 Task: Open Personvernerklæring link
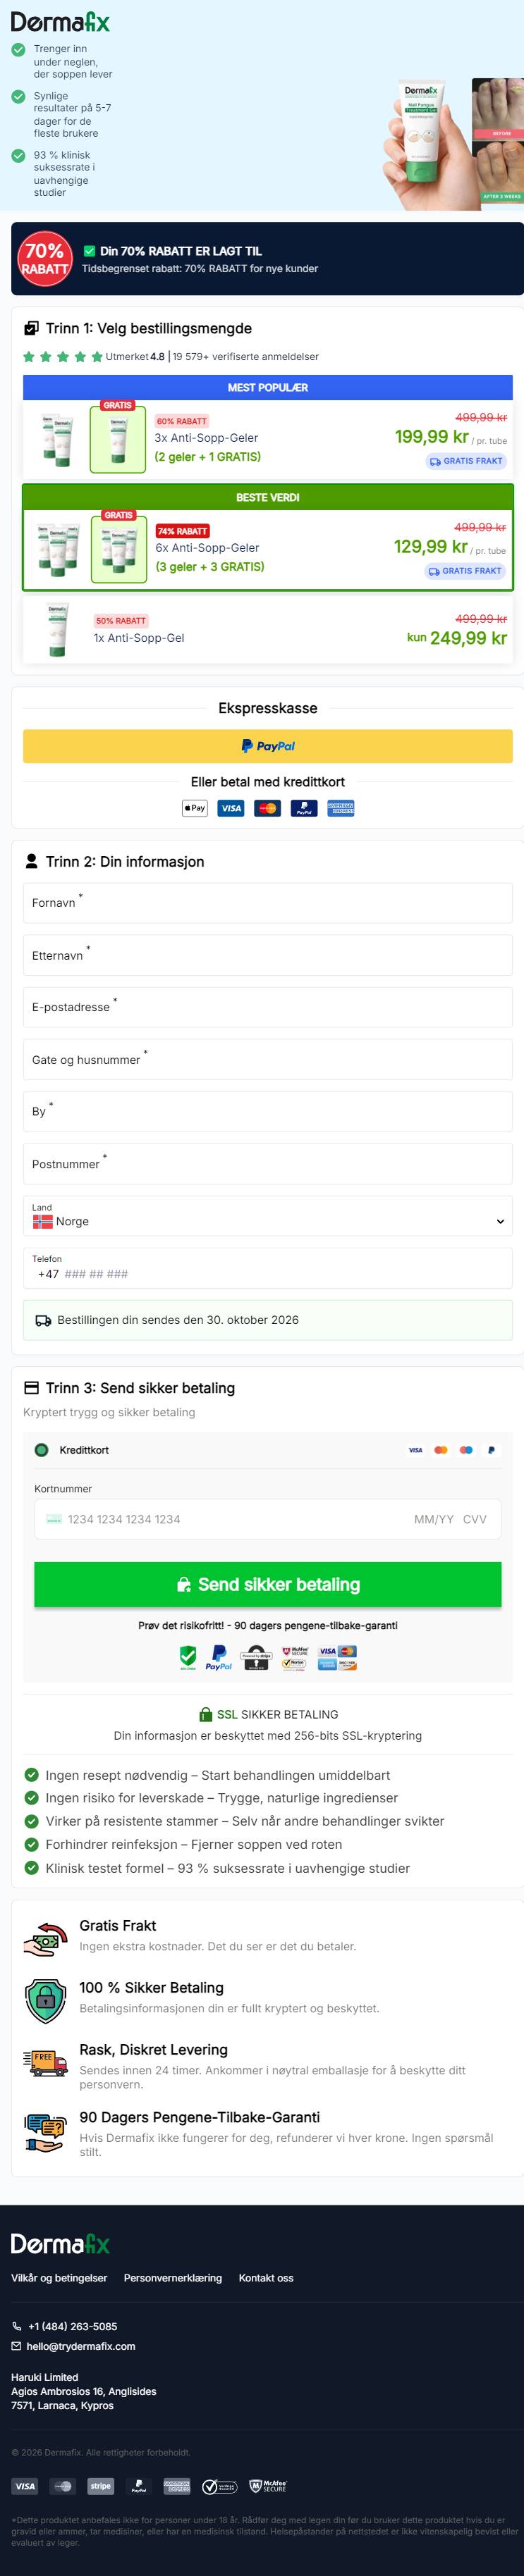pos(173,2278)
